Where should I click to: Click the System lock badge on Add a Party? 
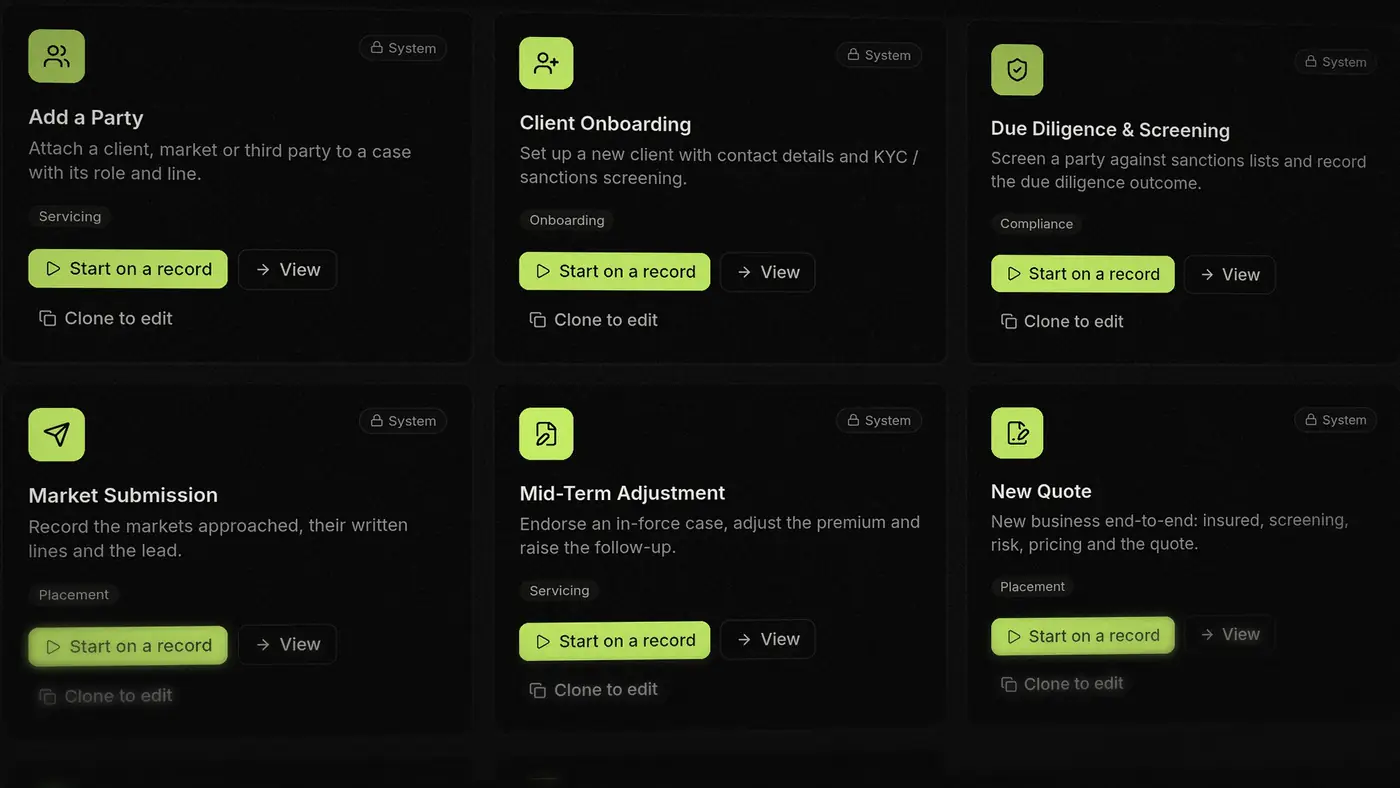(x=403, y=48)
